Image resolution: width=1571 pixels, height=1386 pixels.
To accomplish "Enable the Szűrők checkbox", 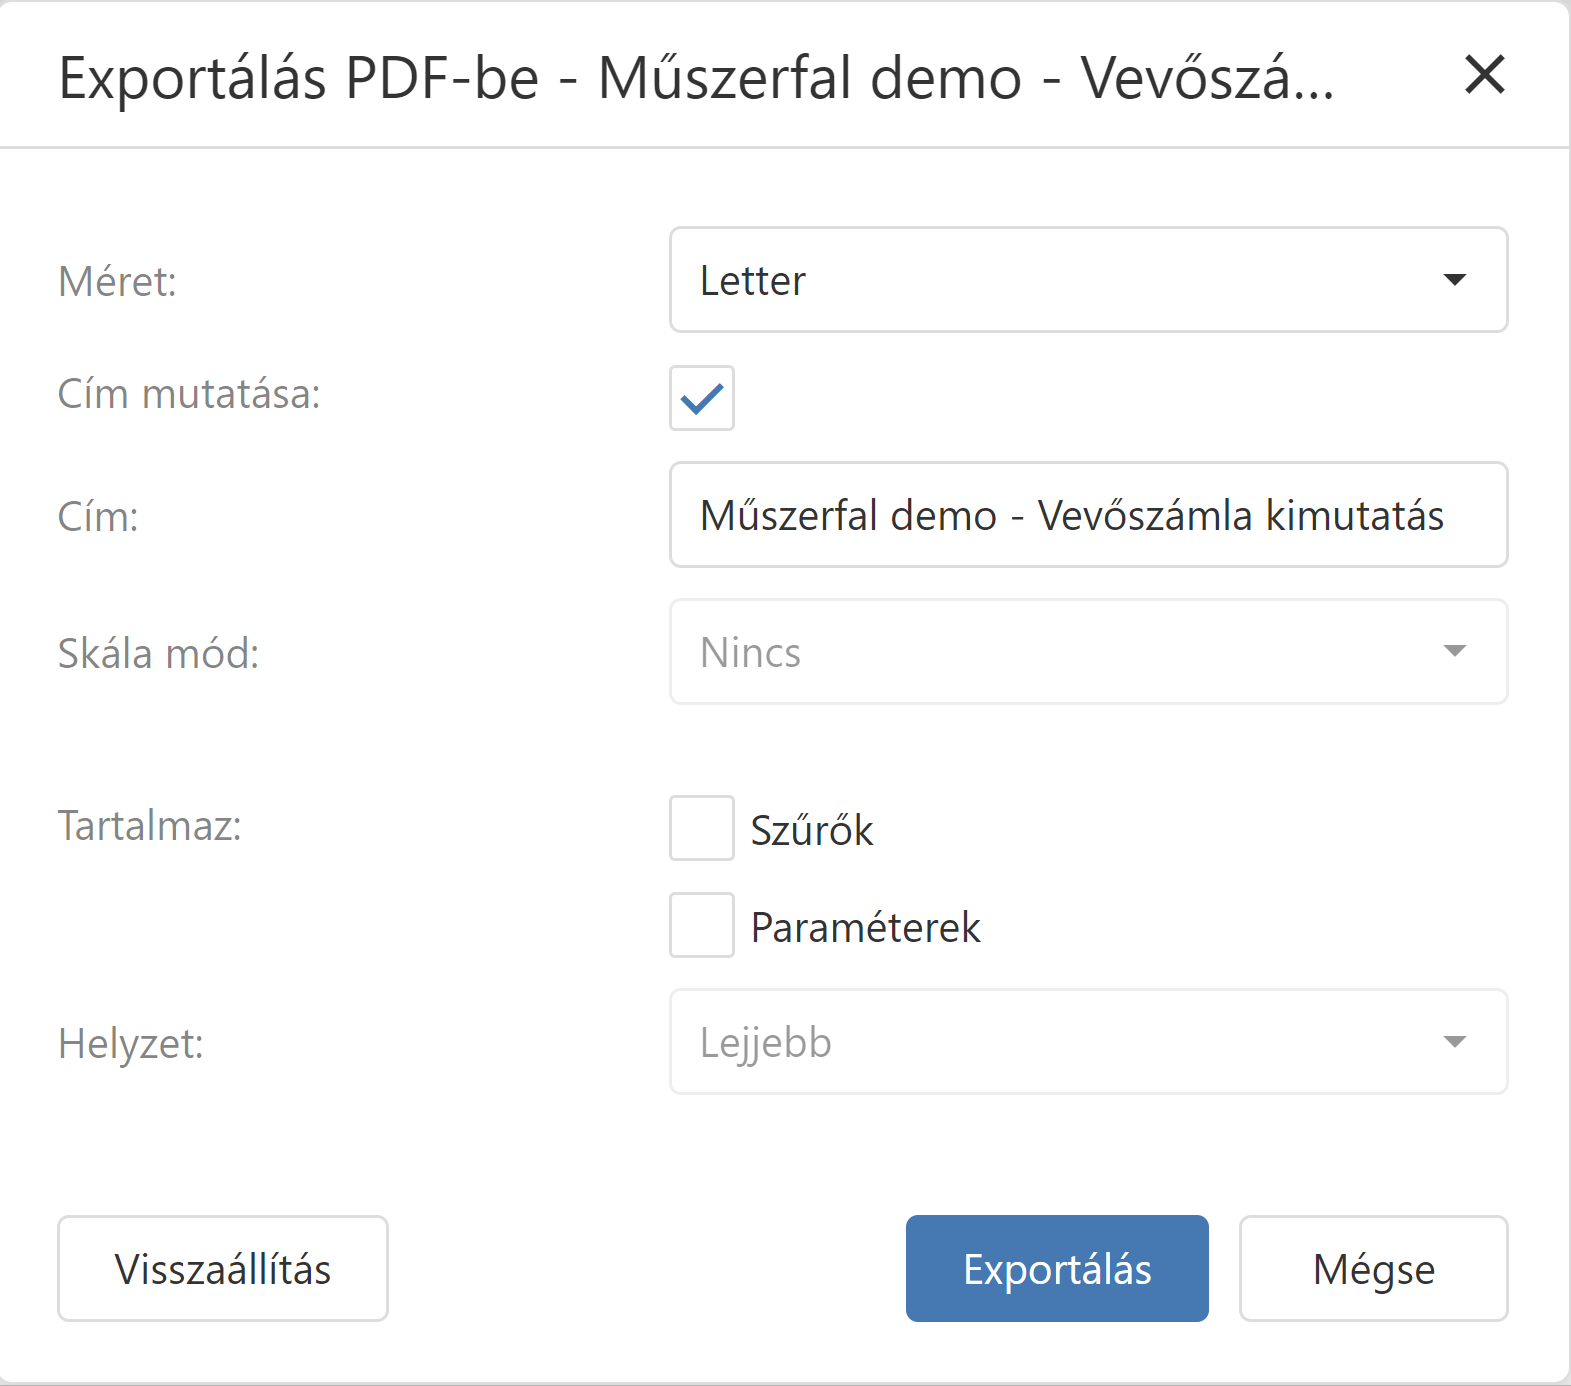I will point(702,828).
